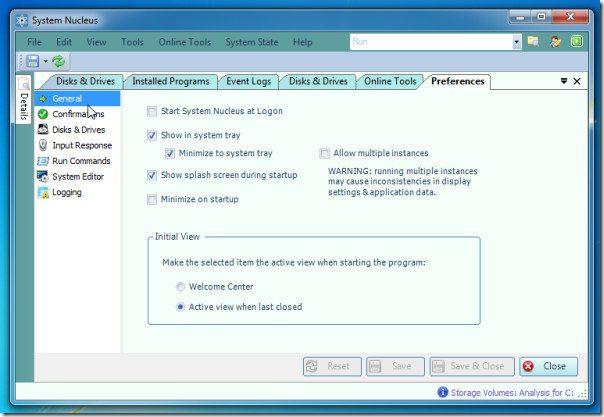Click the mouse icon for Input Response
The width and height of the screenshot is (604, 417).
point(43,145)
